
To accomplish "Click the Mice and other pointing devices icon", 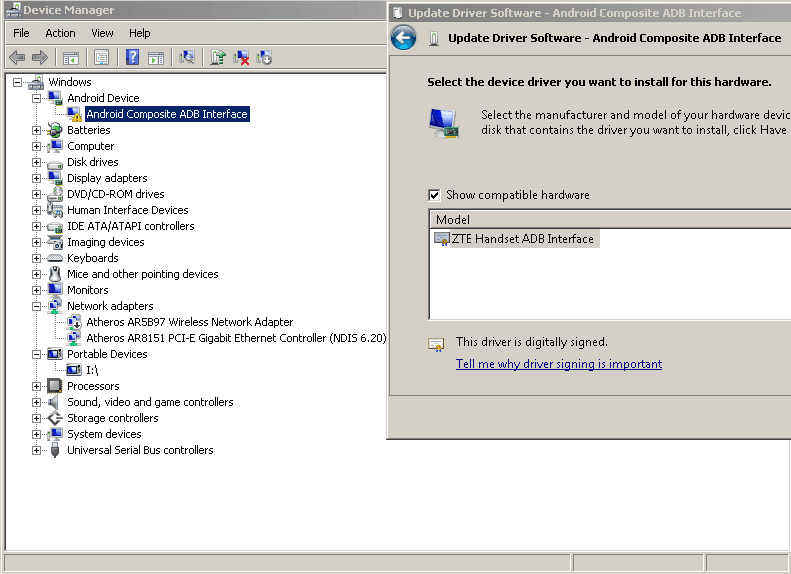I will pos(54,274).
